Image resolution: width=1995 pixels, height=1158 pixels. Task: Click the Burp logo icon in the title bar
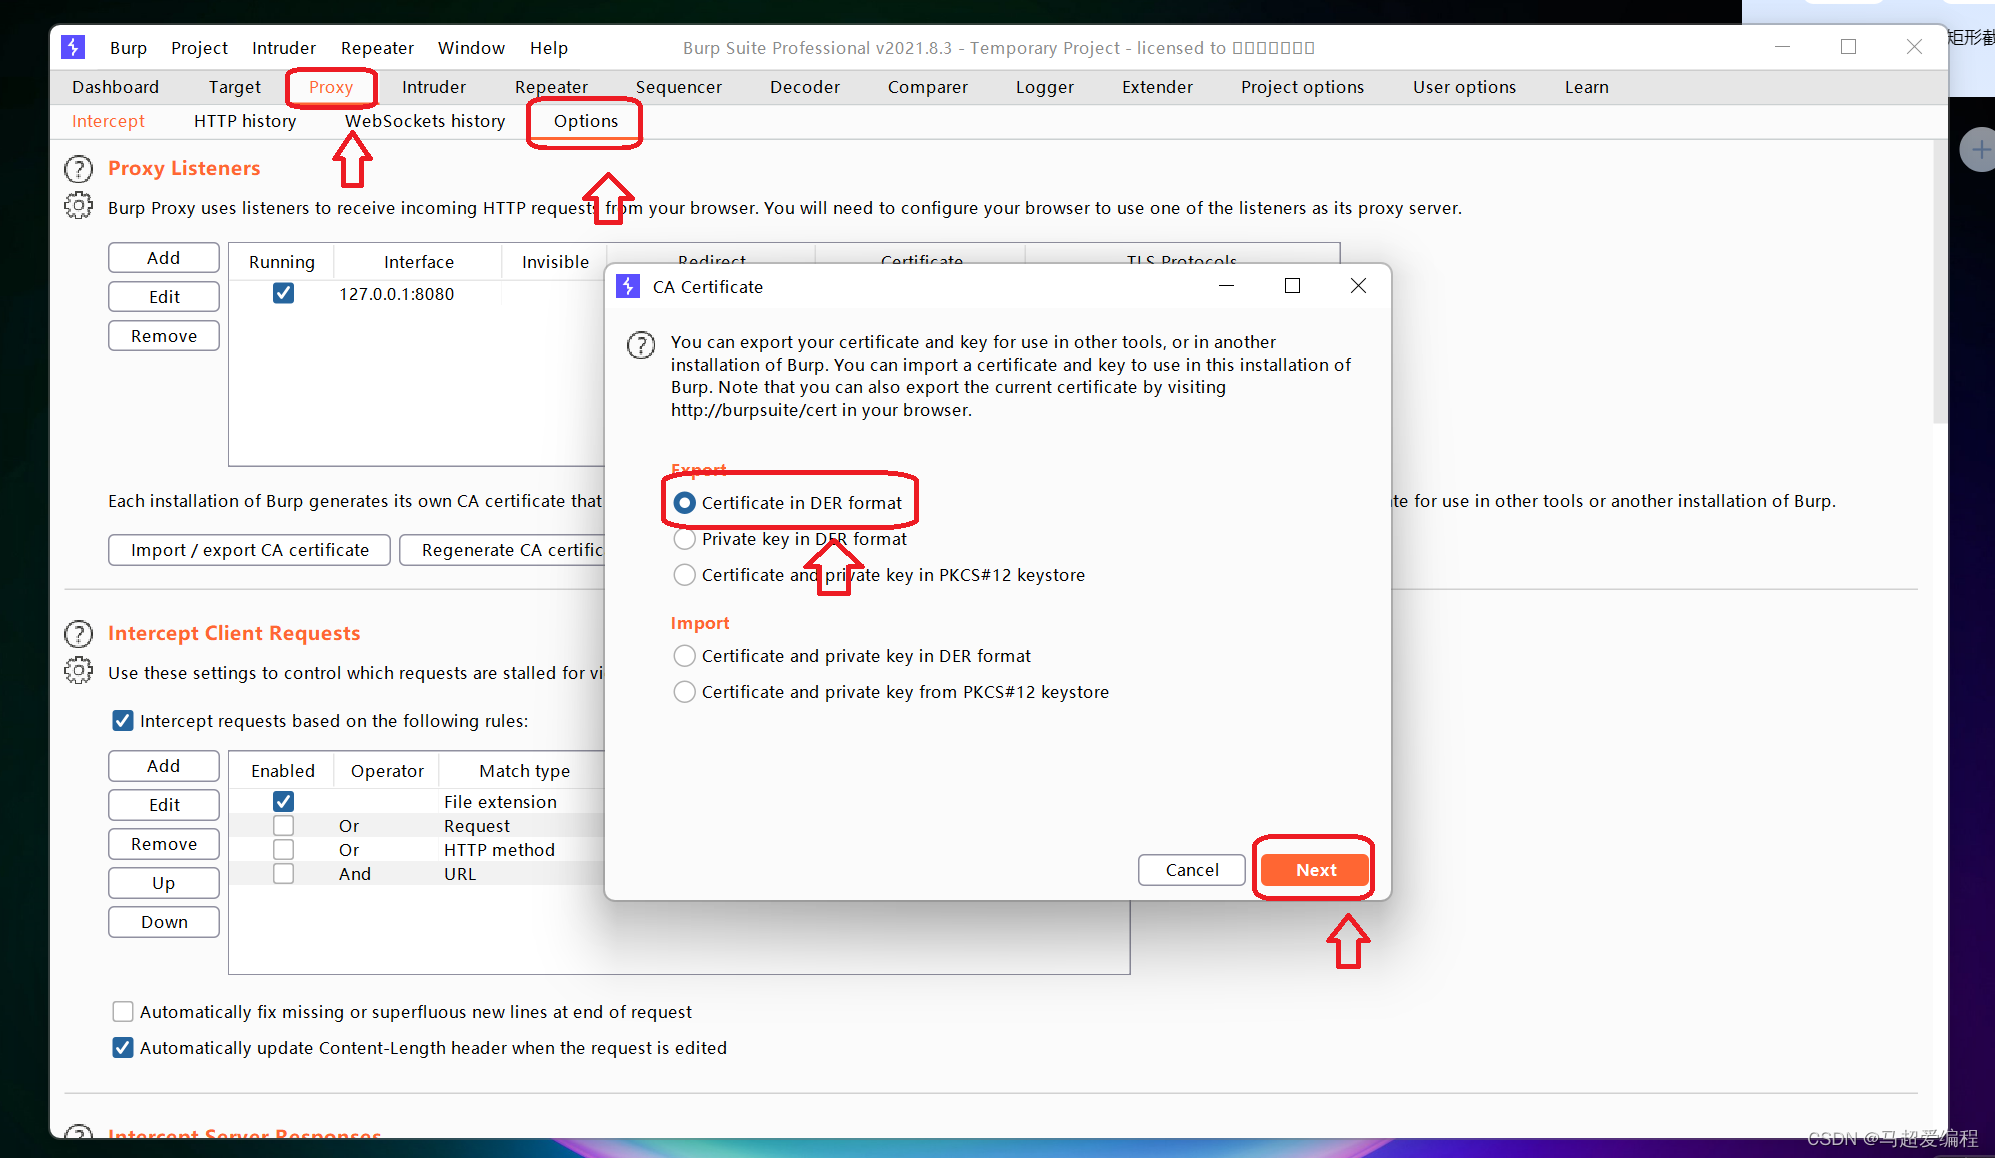coord(73,47)
